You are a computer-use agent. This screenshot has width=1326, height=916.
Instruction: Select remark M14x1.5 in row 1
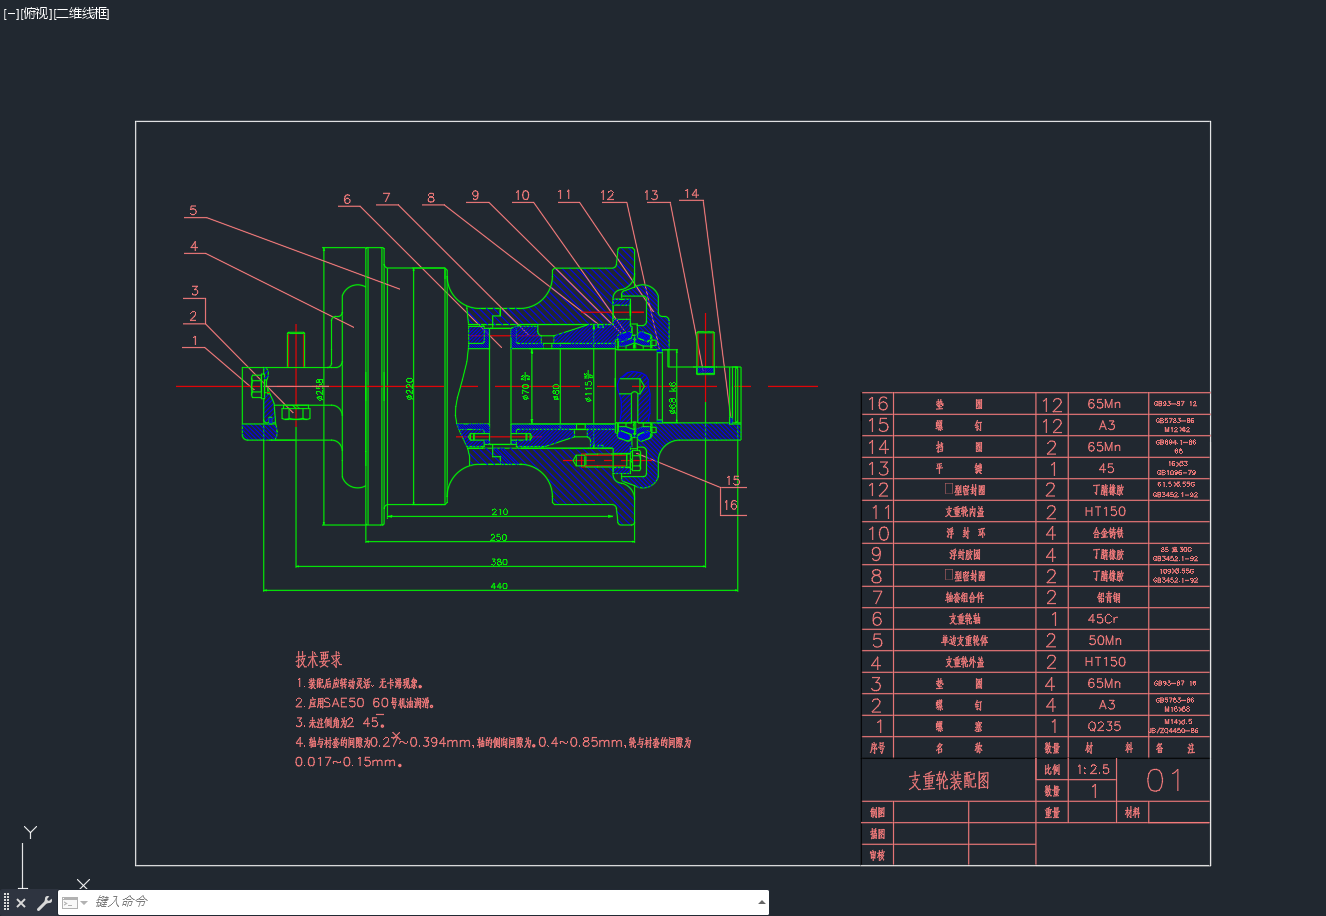pos(1178,721)
